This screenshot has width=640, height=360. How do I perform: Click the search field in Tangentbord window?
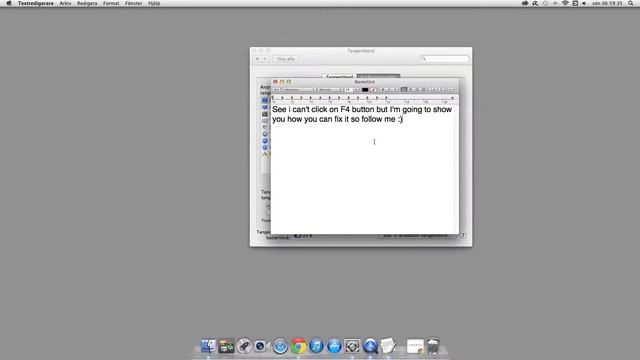click(444, 59)
